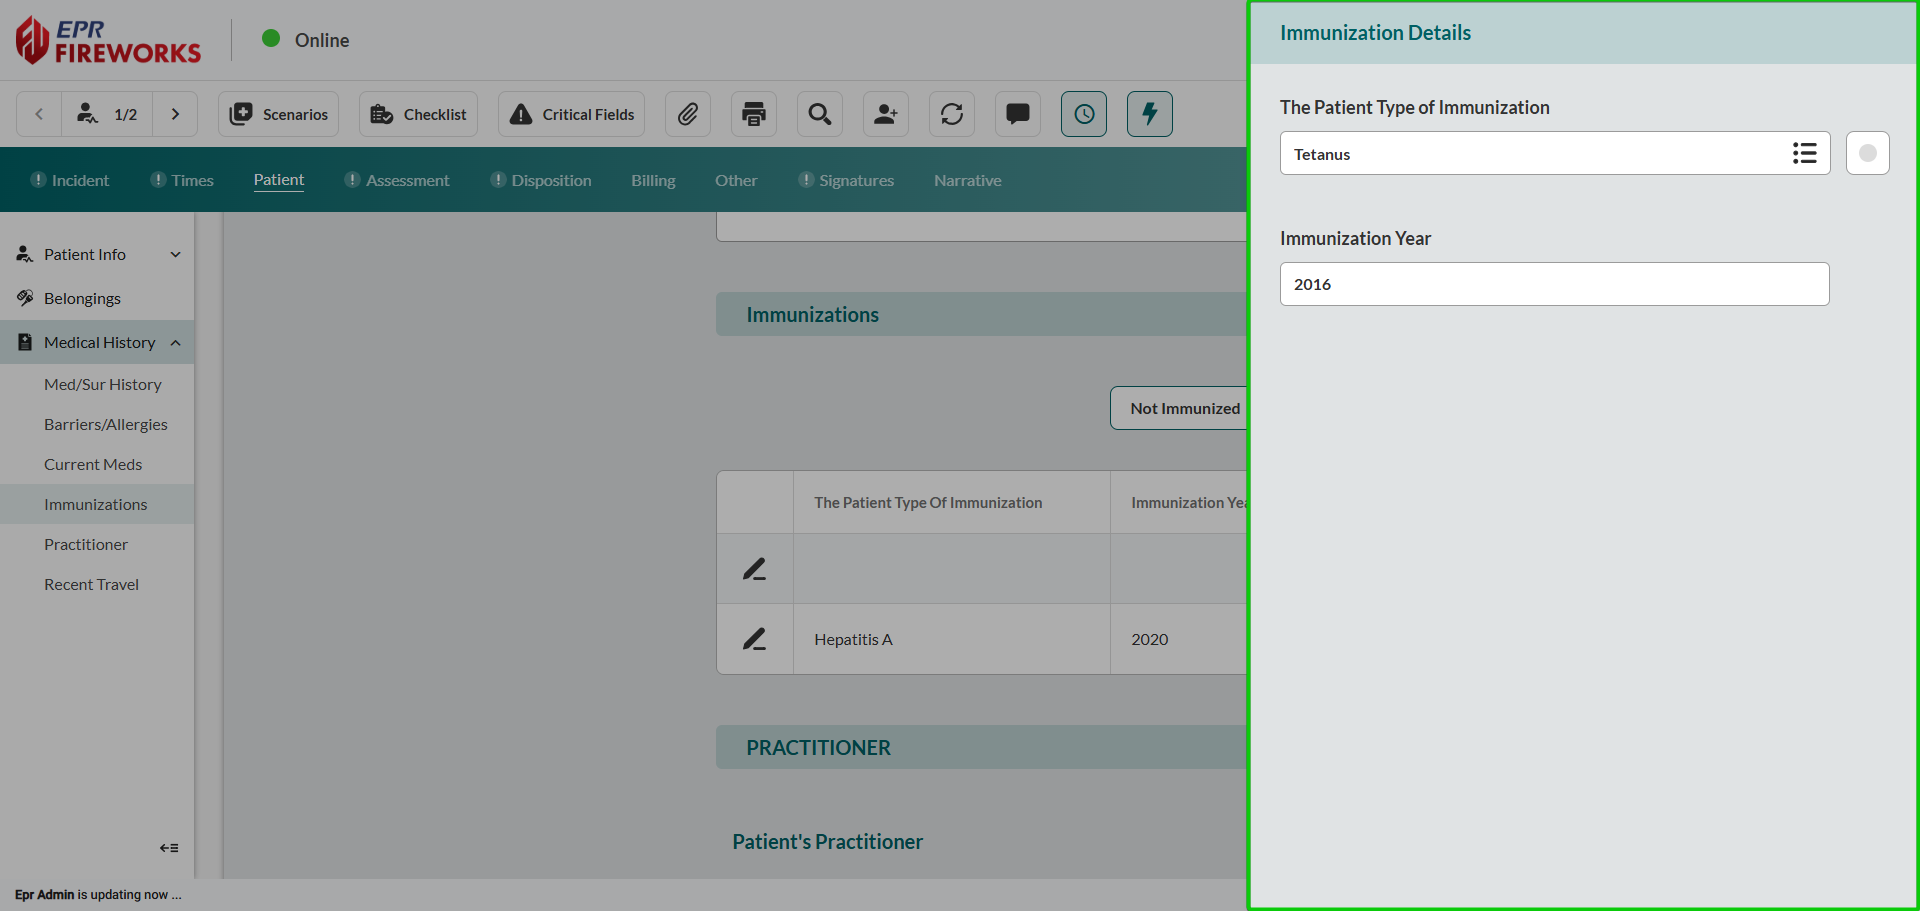Click the printer icon in toolbar
The width and height of the screenshot is (1920, 911).
pos(753,114)
